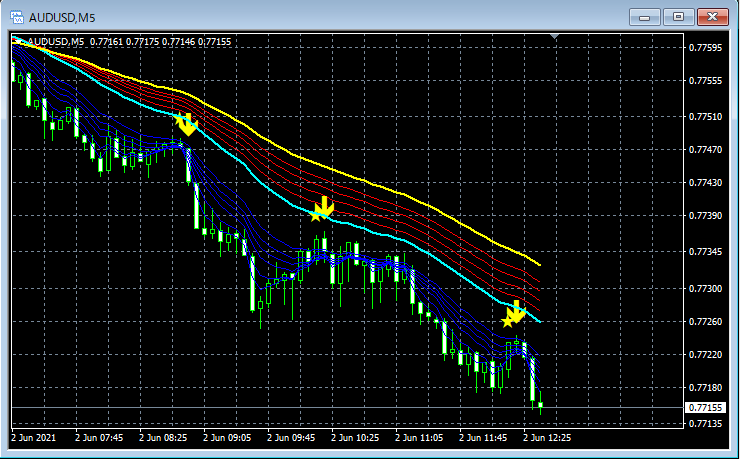Click the 0.77555 price scale label
Screen dimensions: 740x459
point(705,81)
